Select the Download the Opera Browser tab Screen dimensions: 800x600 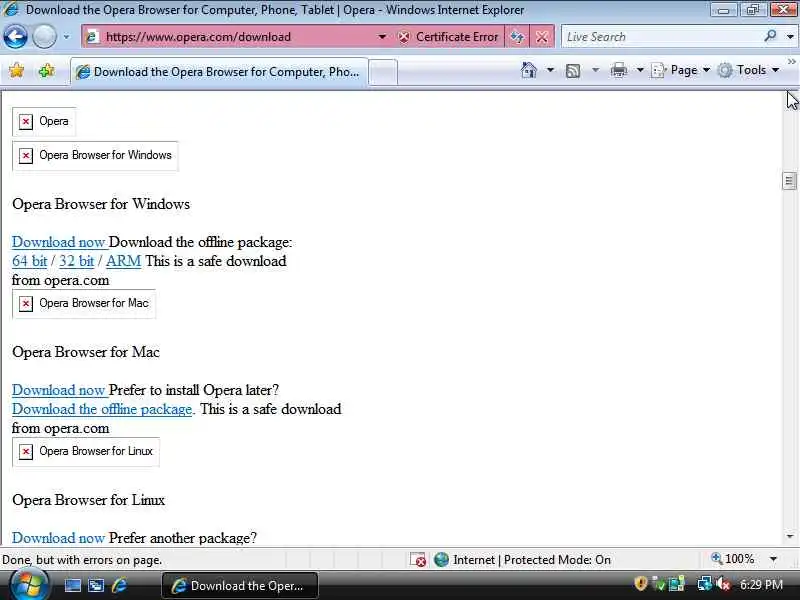coord(219,72)
